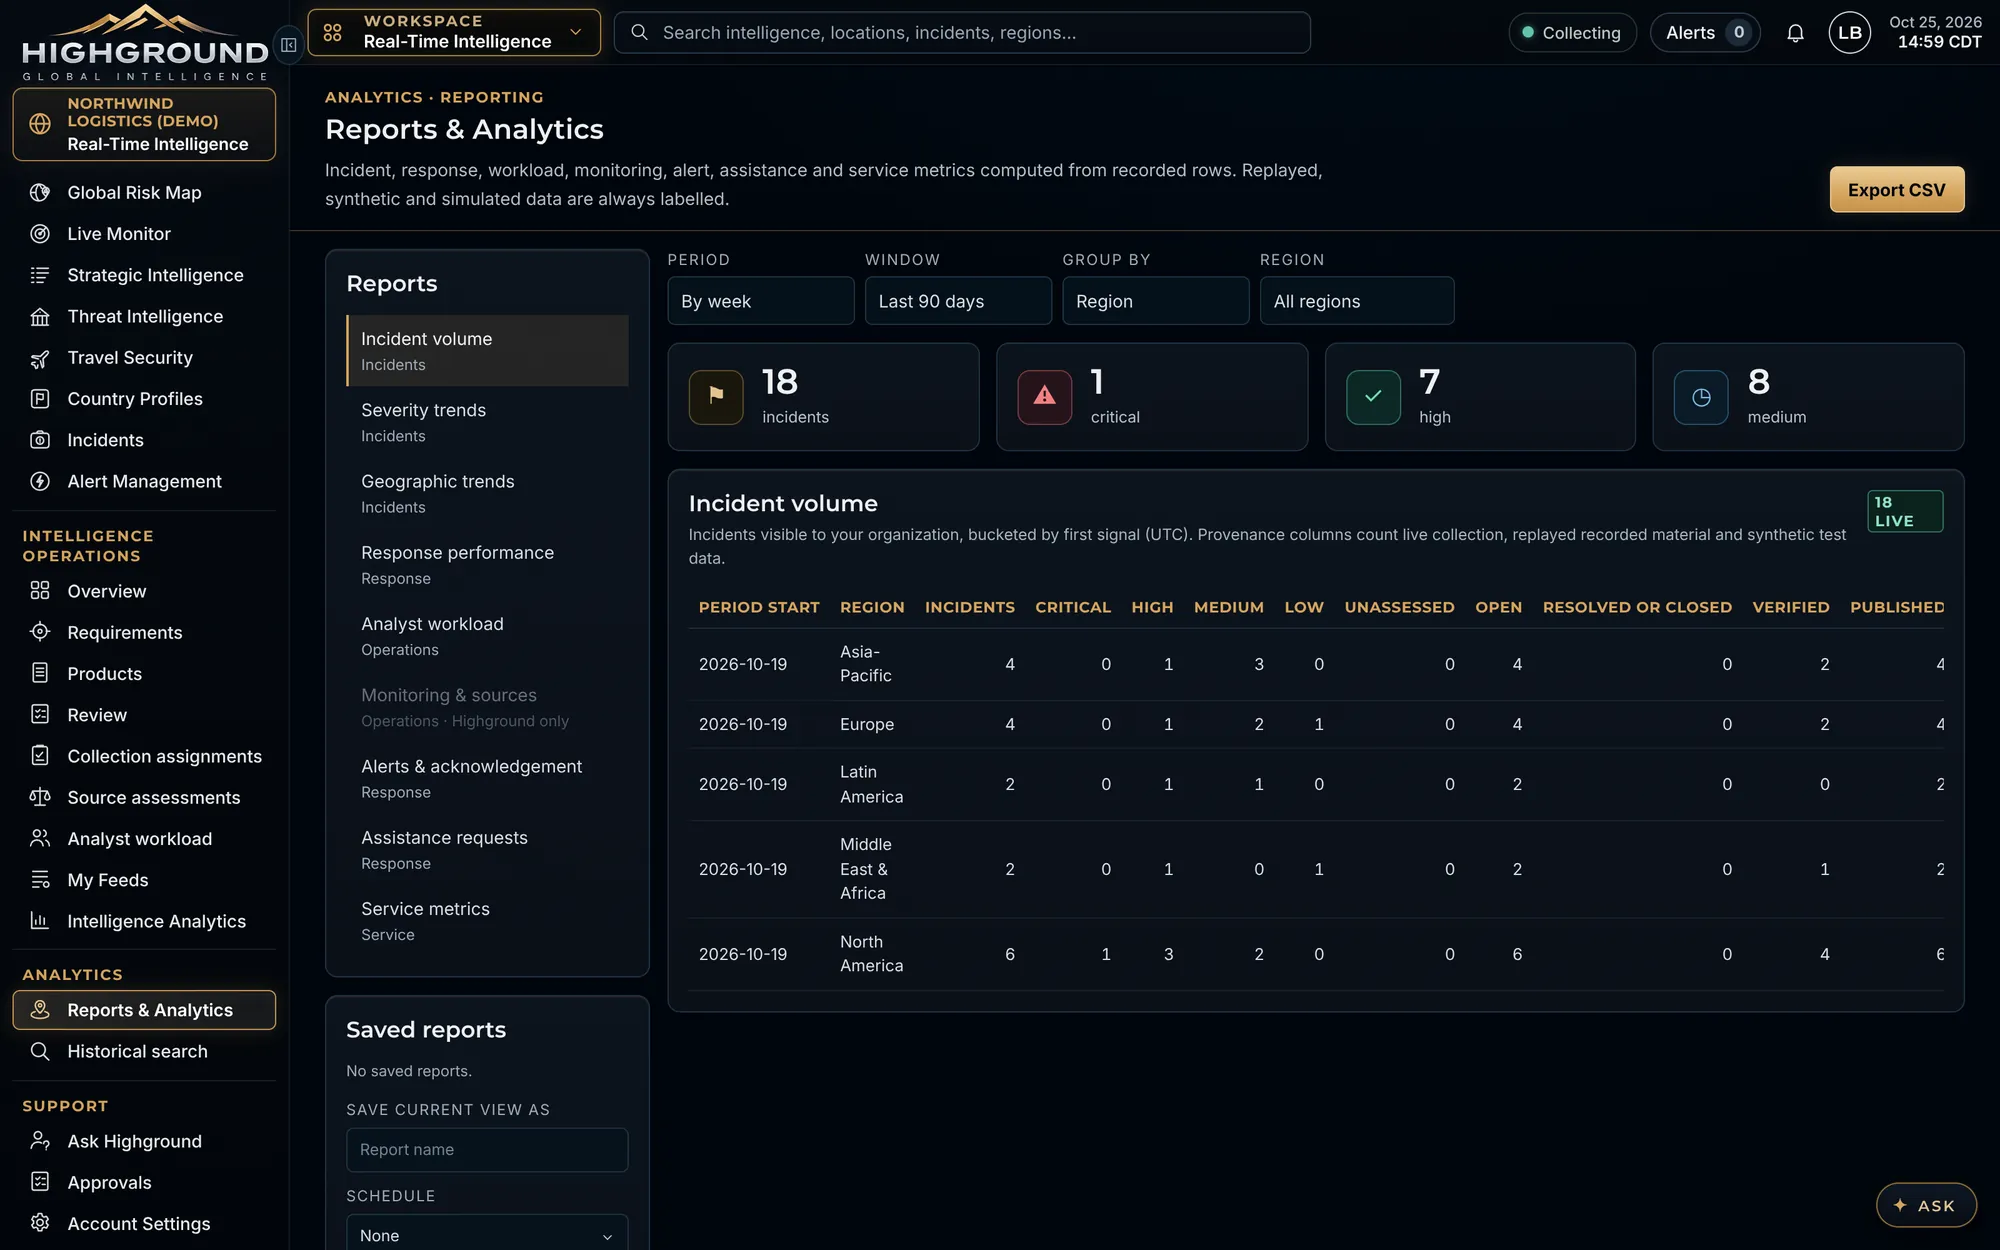The image size is (2000, 1250).
Task: Click the Strategic Intelligence list icon
Action: click(40, 275)
